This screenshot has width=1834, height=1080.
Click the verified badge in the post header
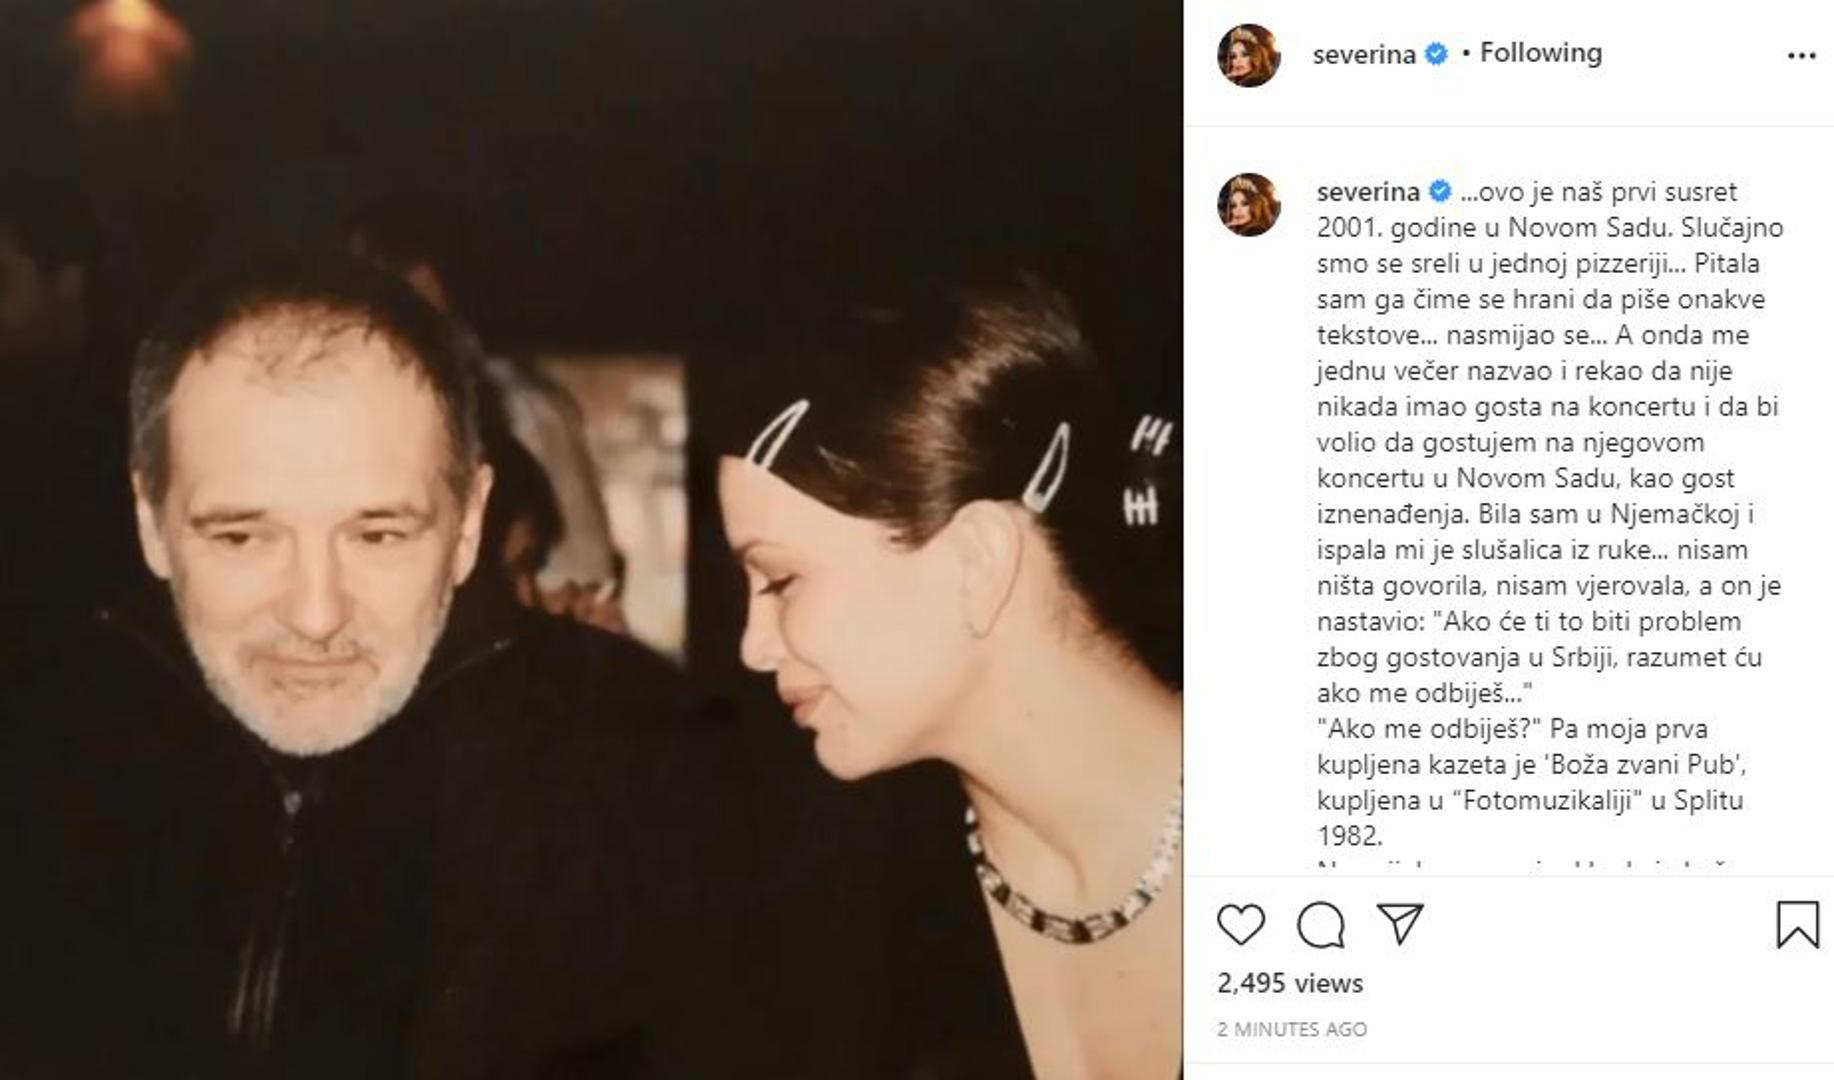1436,54
